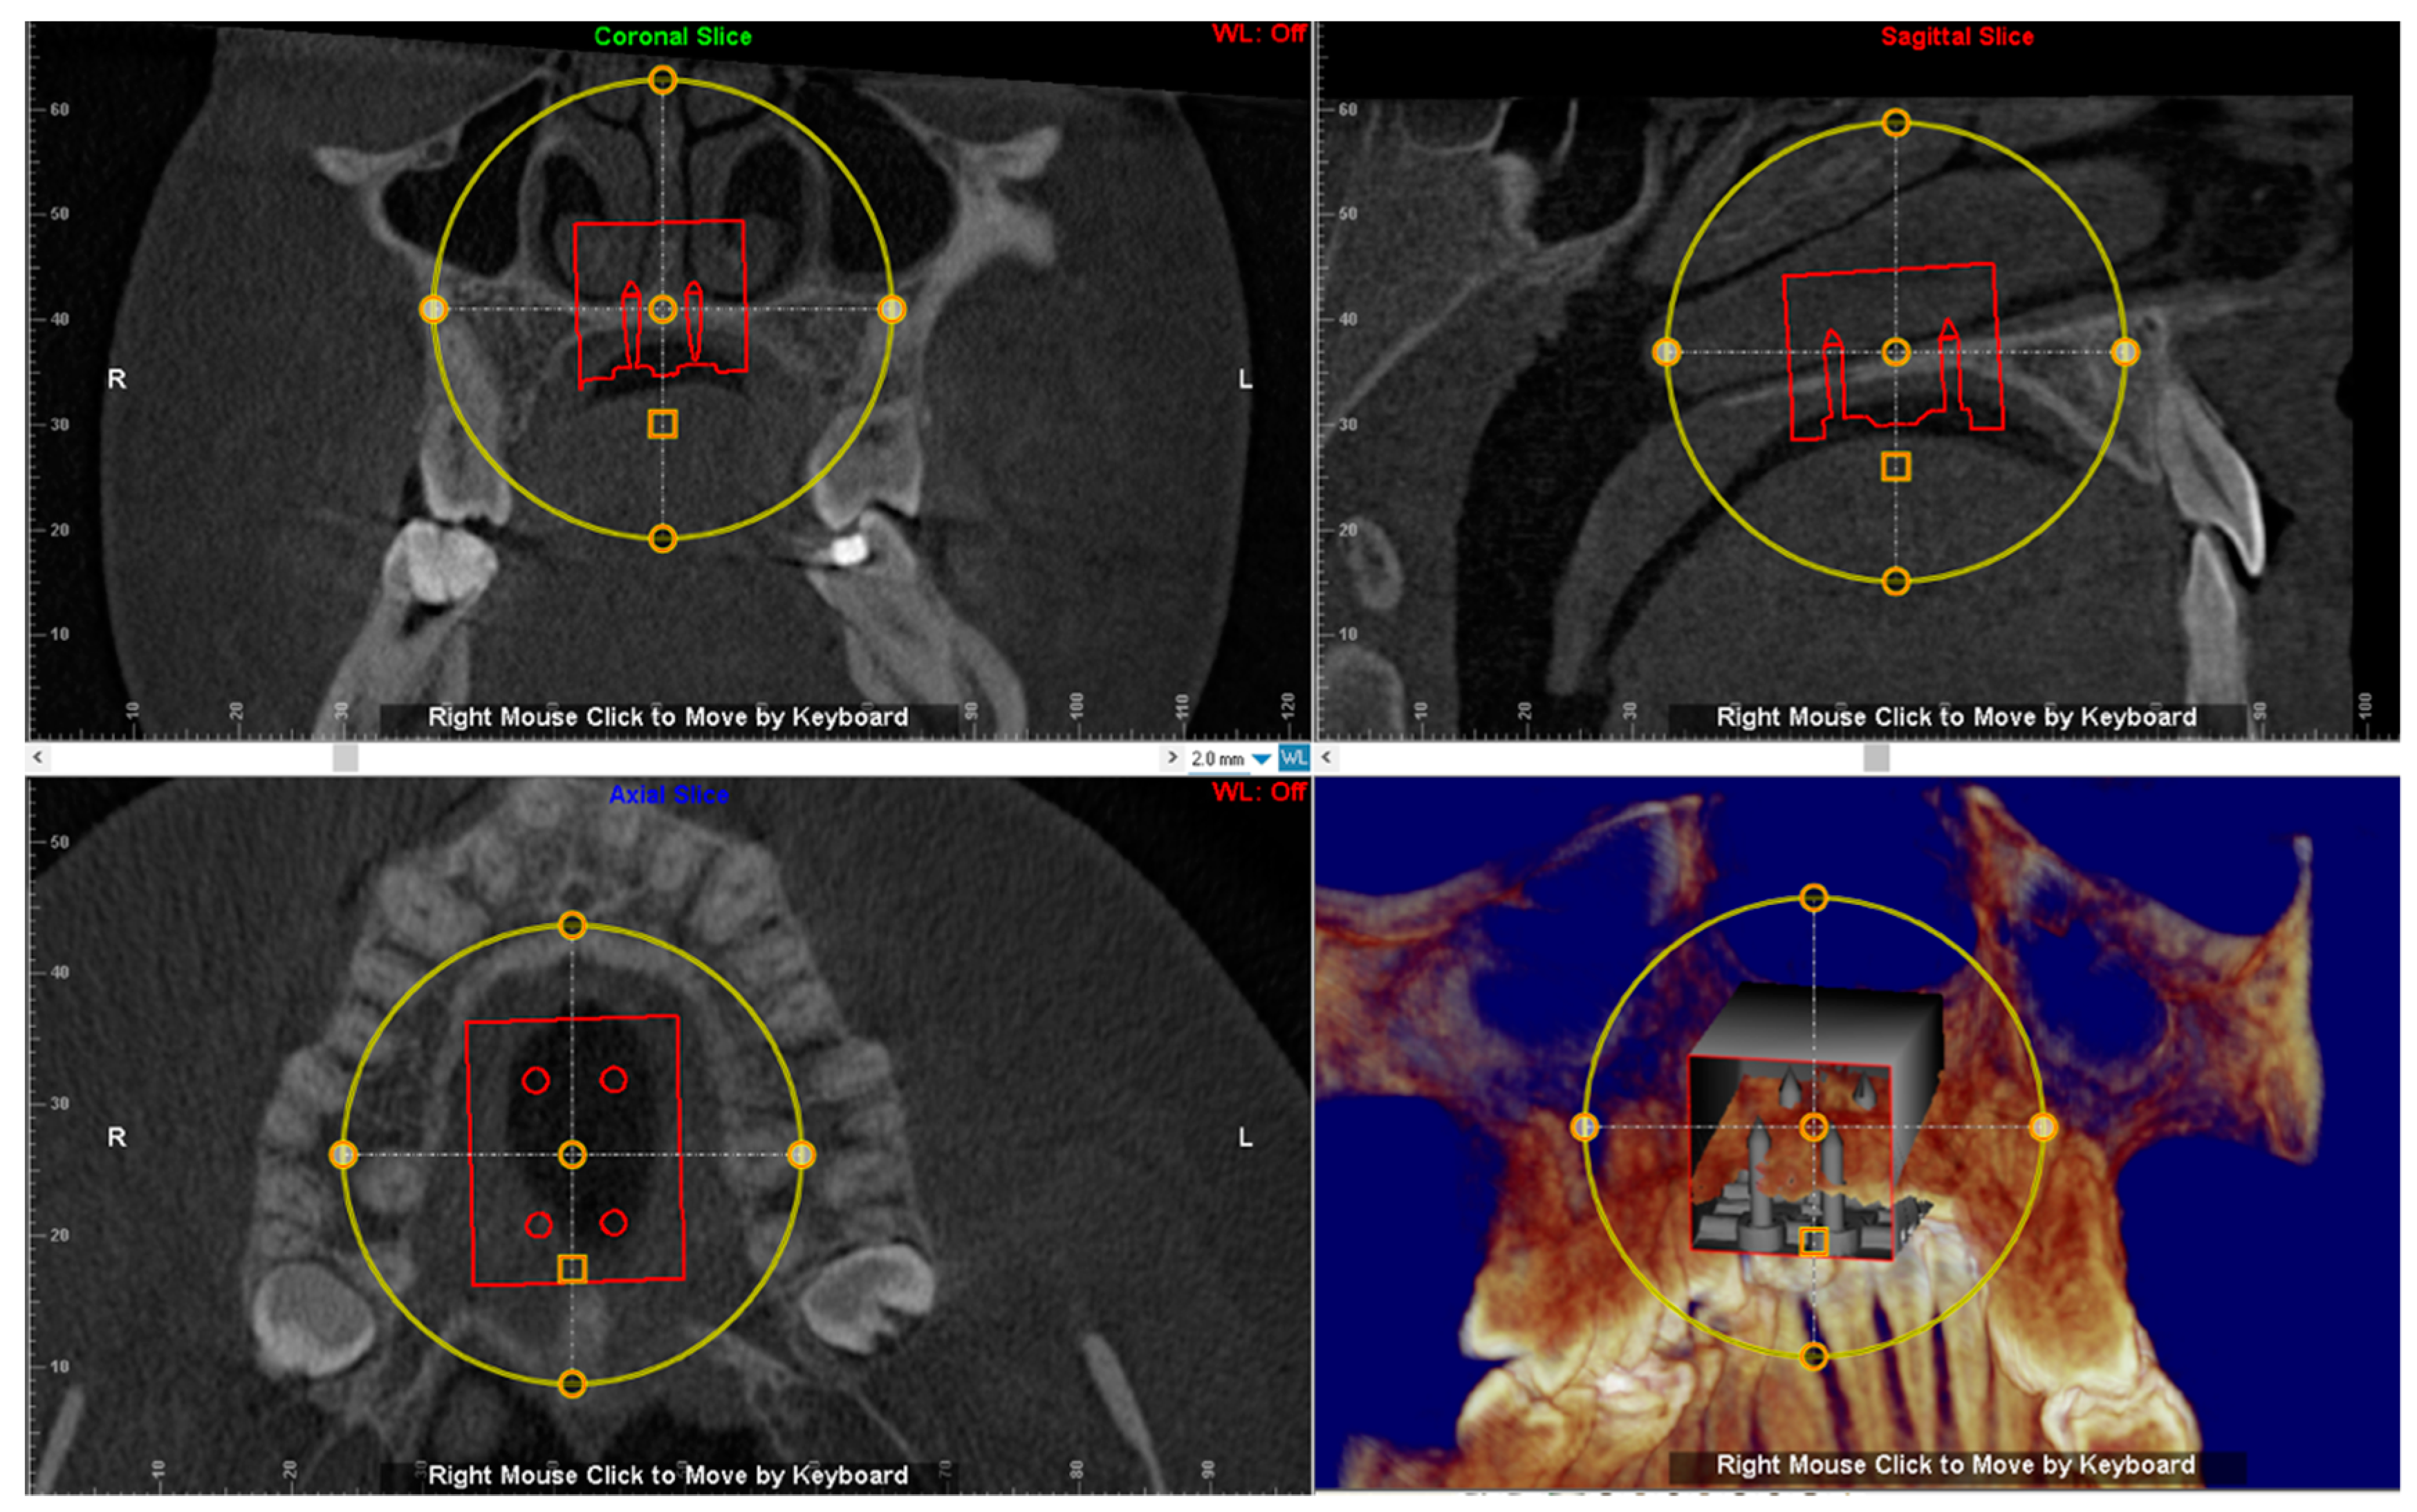Click the orange square marker in coronal view
This screenshot has width=2417, height=1512.
pyautogui.click(x=662, y=424)
